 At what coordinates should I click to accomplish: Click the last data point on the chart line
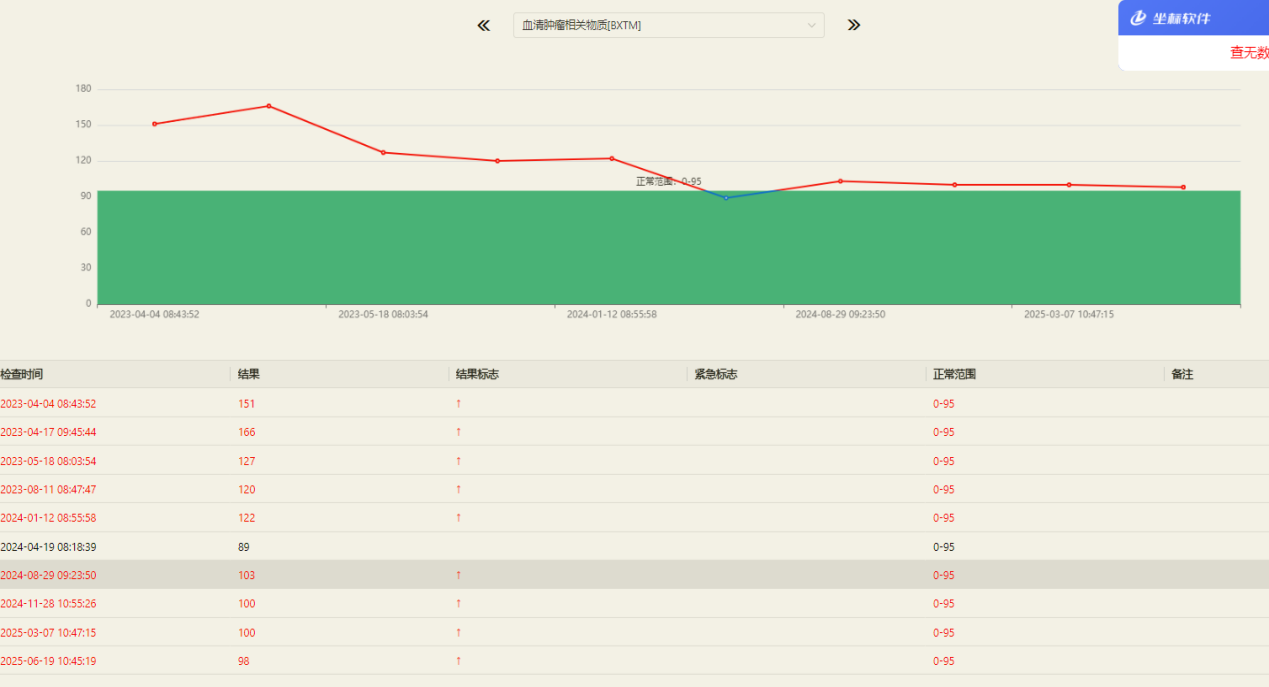pyautogui.click(x=1183, y=187)
